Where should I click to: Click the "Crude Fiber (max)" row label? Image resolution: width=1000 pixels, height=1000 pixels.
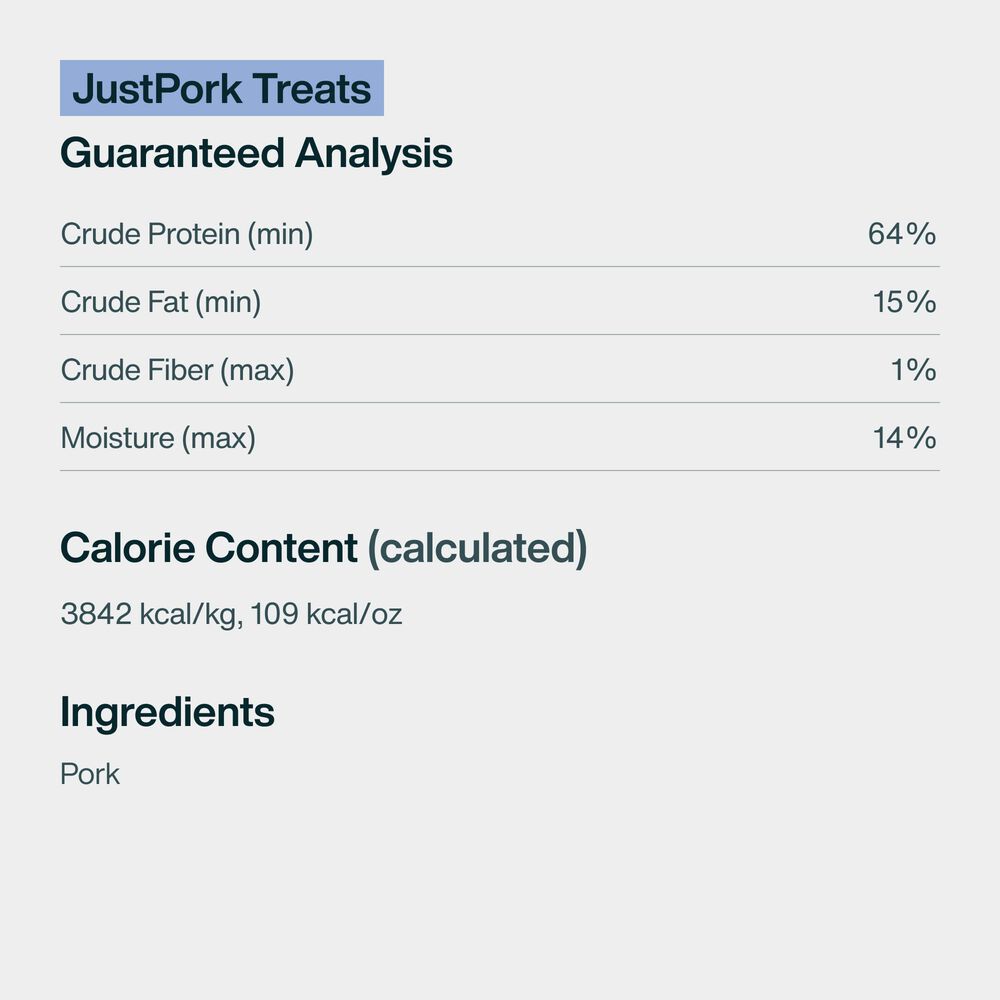[177, 370]
